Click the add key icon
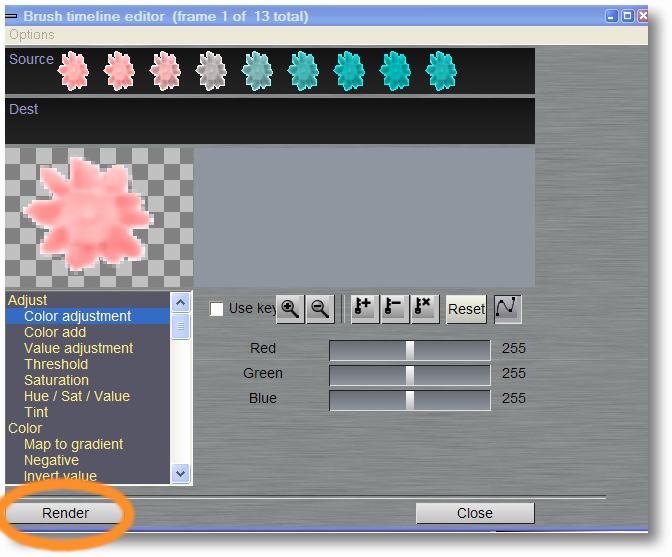Image resolution: width=672 pixels, height=557 pixels. pyautogui.click(x=364, y=309)
